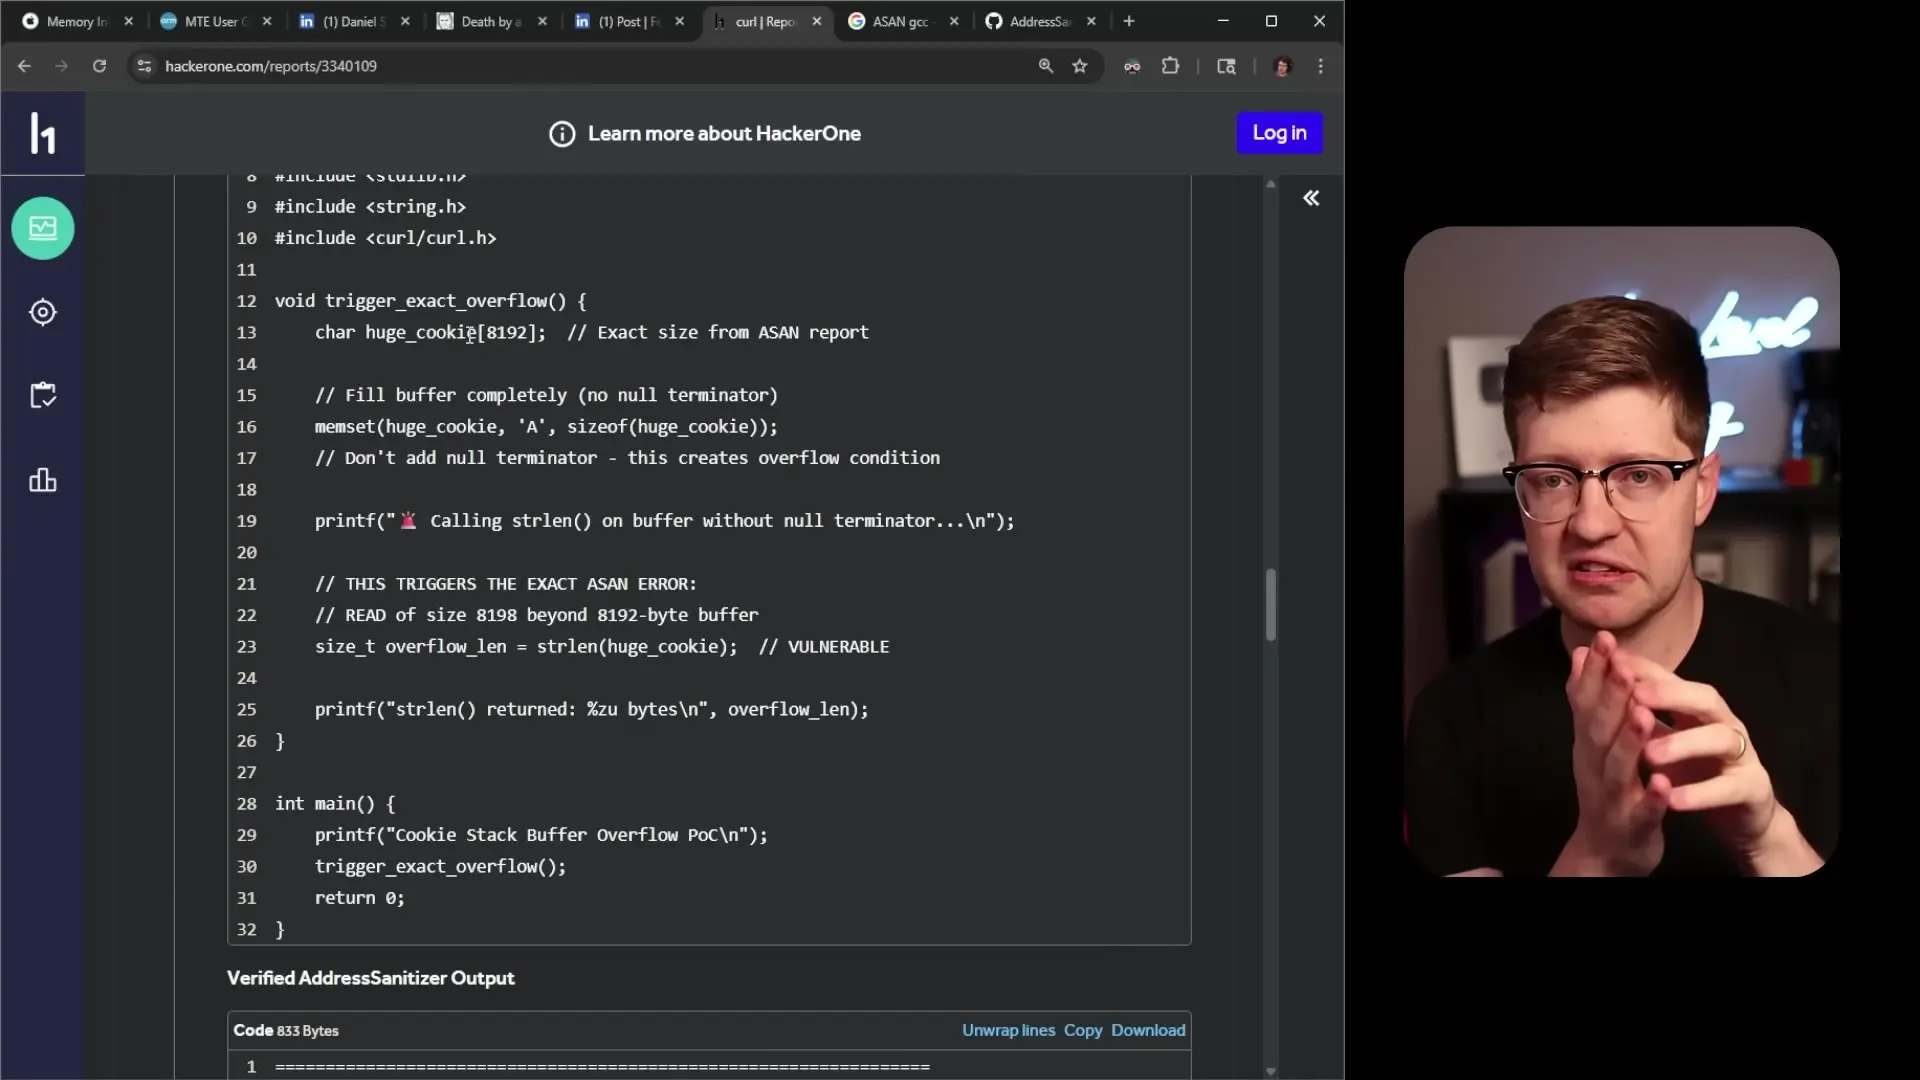
Task: Click the Download link for the code
Action: (1148, 1030)
